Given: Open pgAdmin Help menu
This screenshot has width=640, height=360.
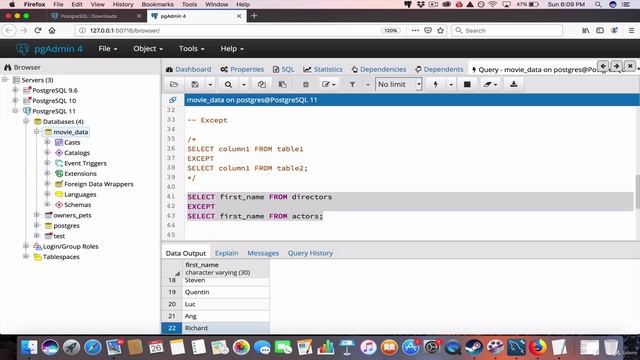Looking at the screenshot, I should click(x=232, y=49).
